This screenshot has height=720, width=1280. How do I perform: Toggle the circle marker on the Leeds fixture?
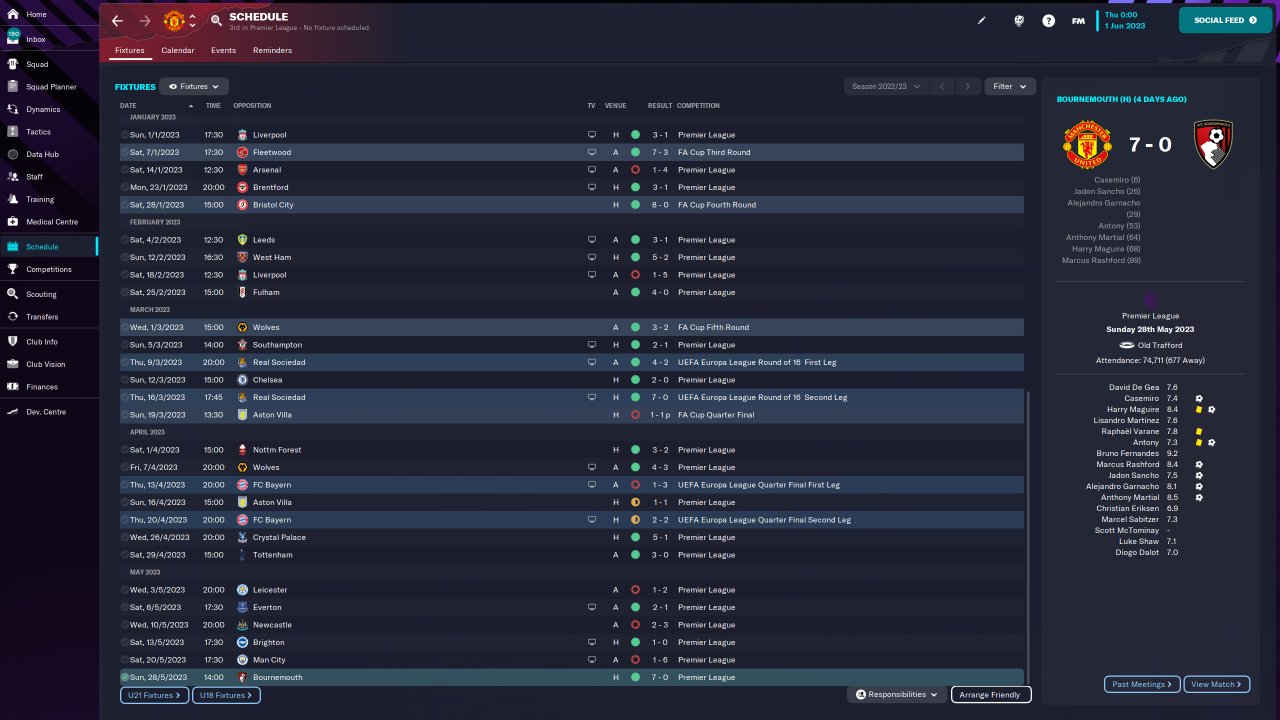click(125, 240)
